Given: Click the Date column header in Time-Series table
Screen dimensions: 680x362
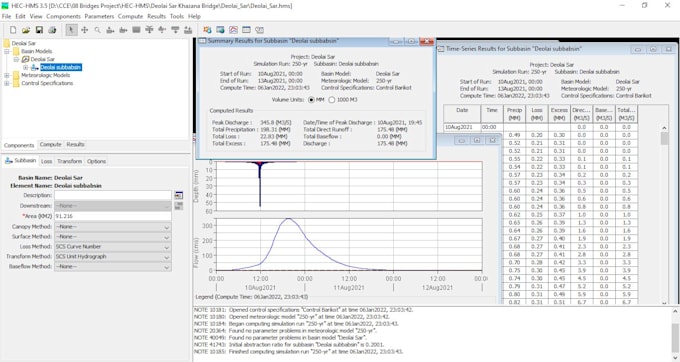Looking at the screenshot, I should (x=462, y=114).
